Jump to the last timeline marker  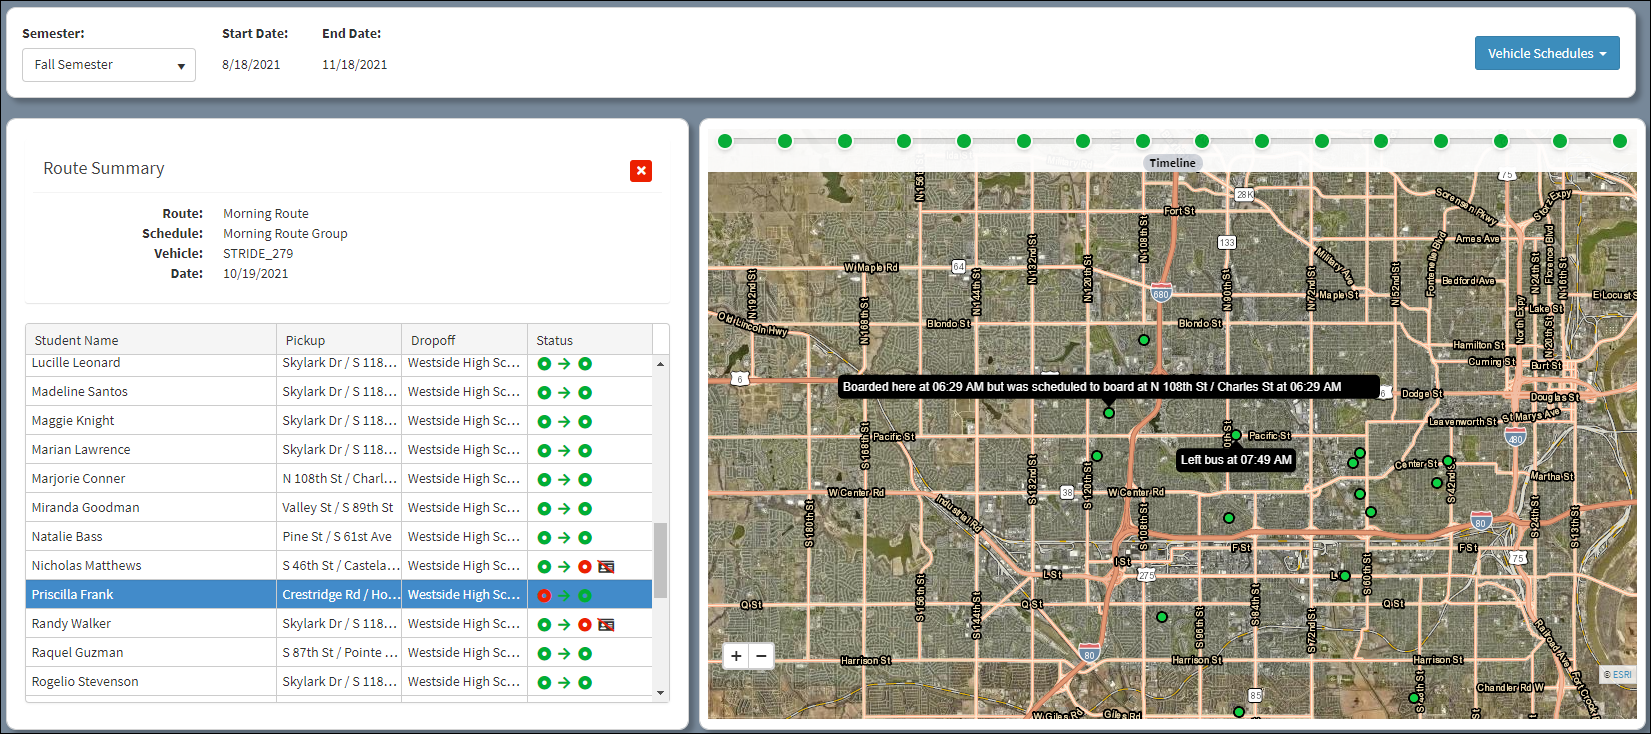pyautogui.click(x=1620, y=141)
